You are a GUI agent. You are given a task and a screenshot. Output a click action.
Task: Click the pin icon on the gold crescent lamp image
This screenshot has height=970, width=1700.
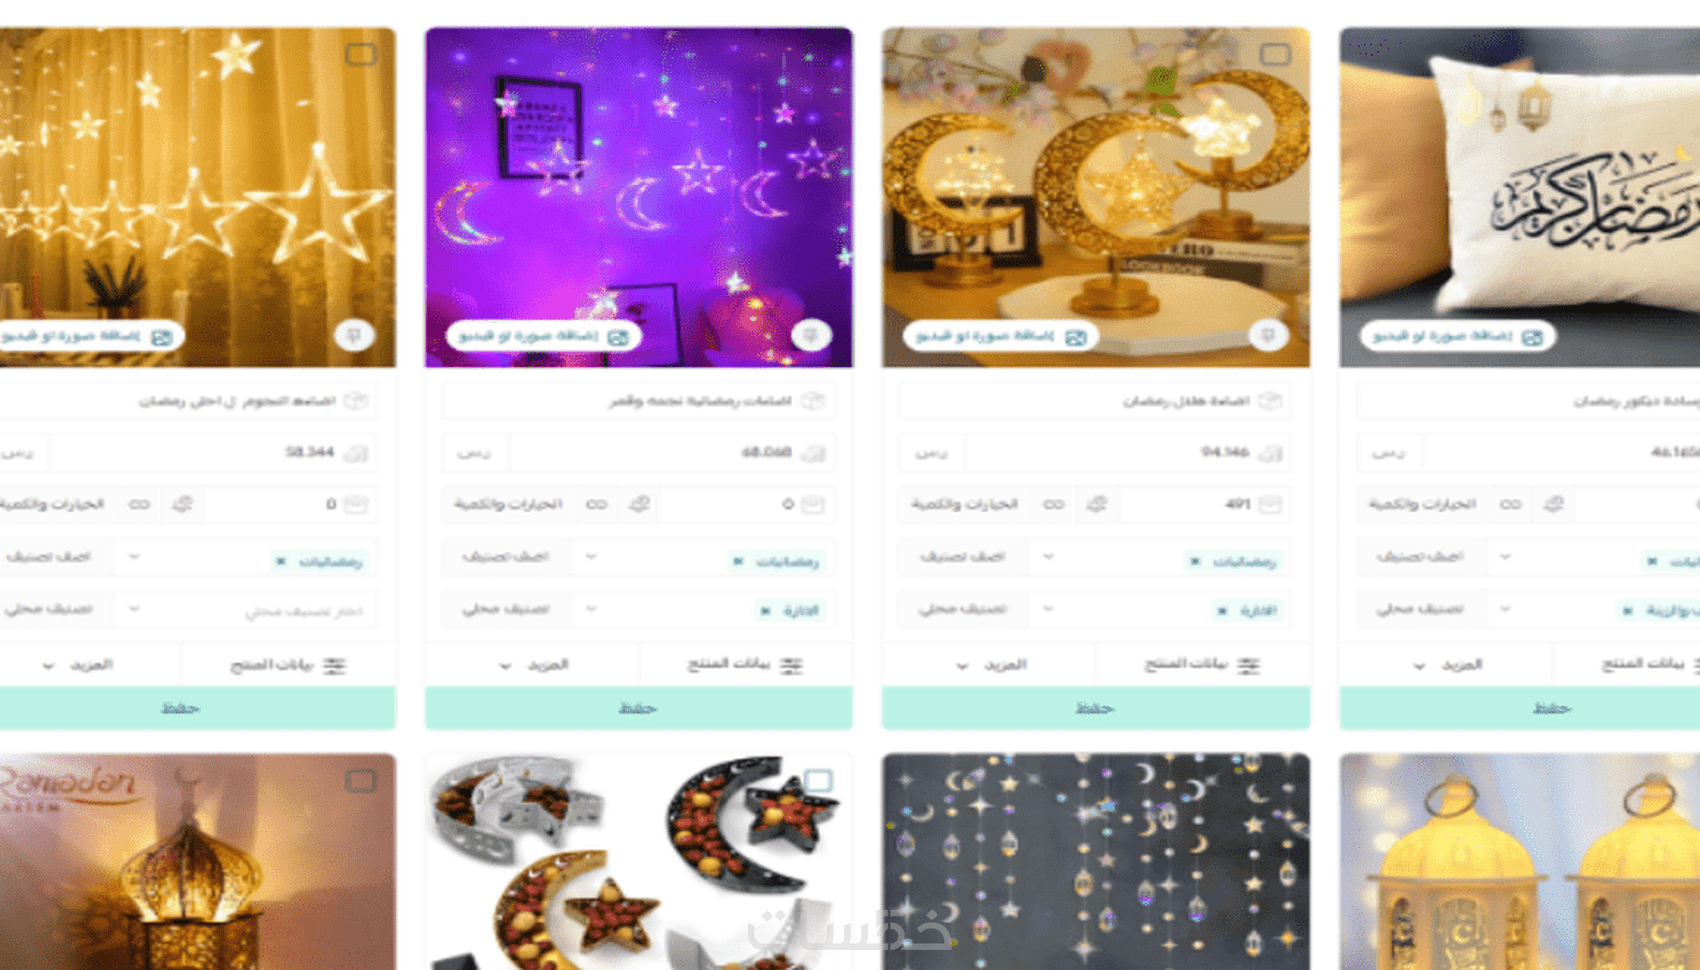point(1268,335)
